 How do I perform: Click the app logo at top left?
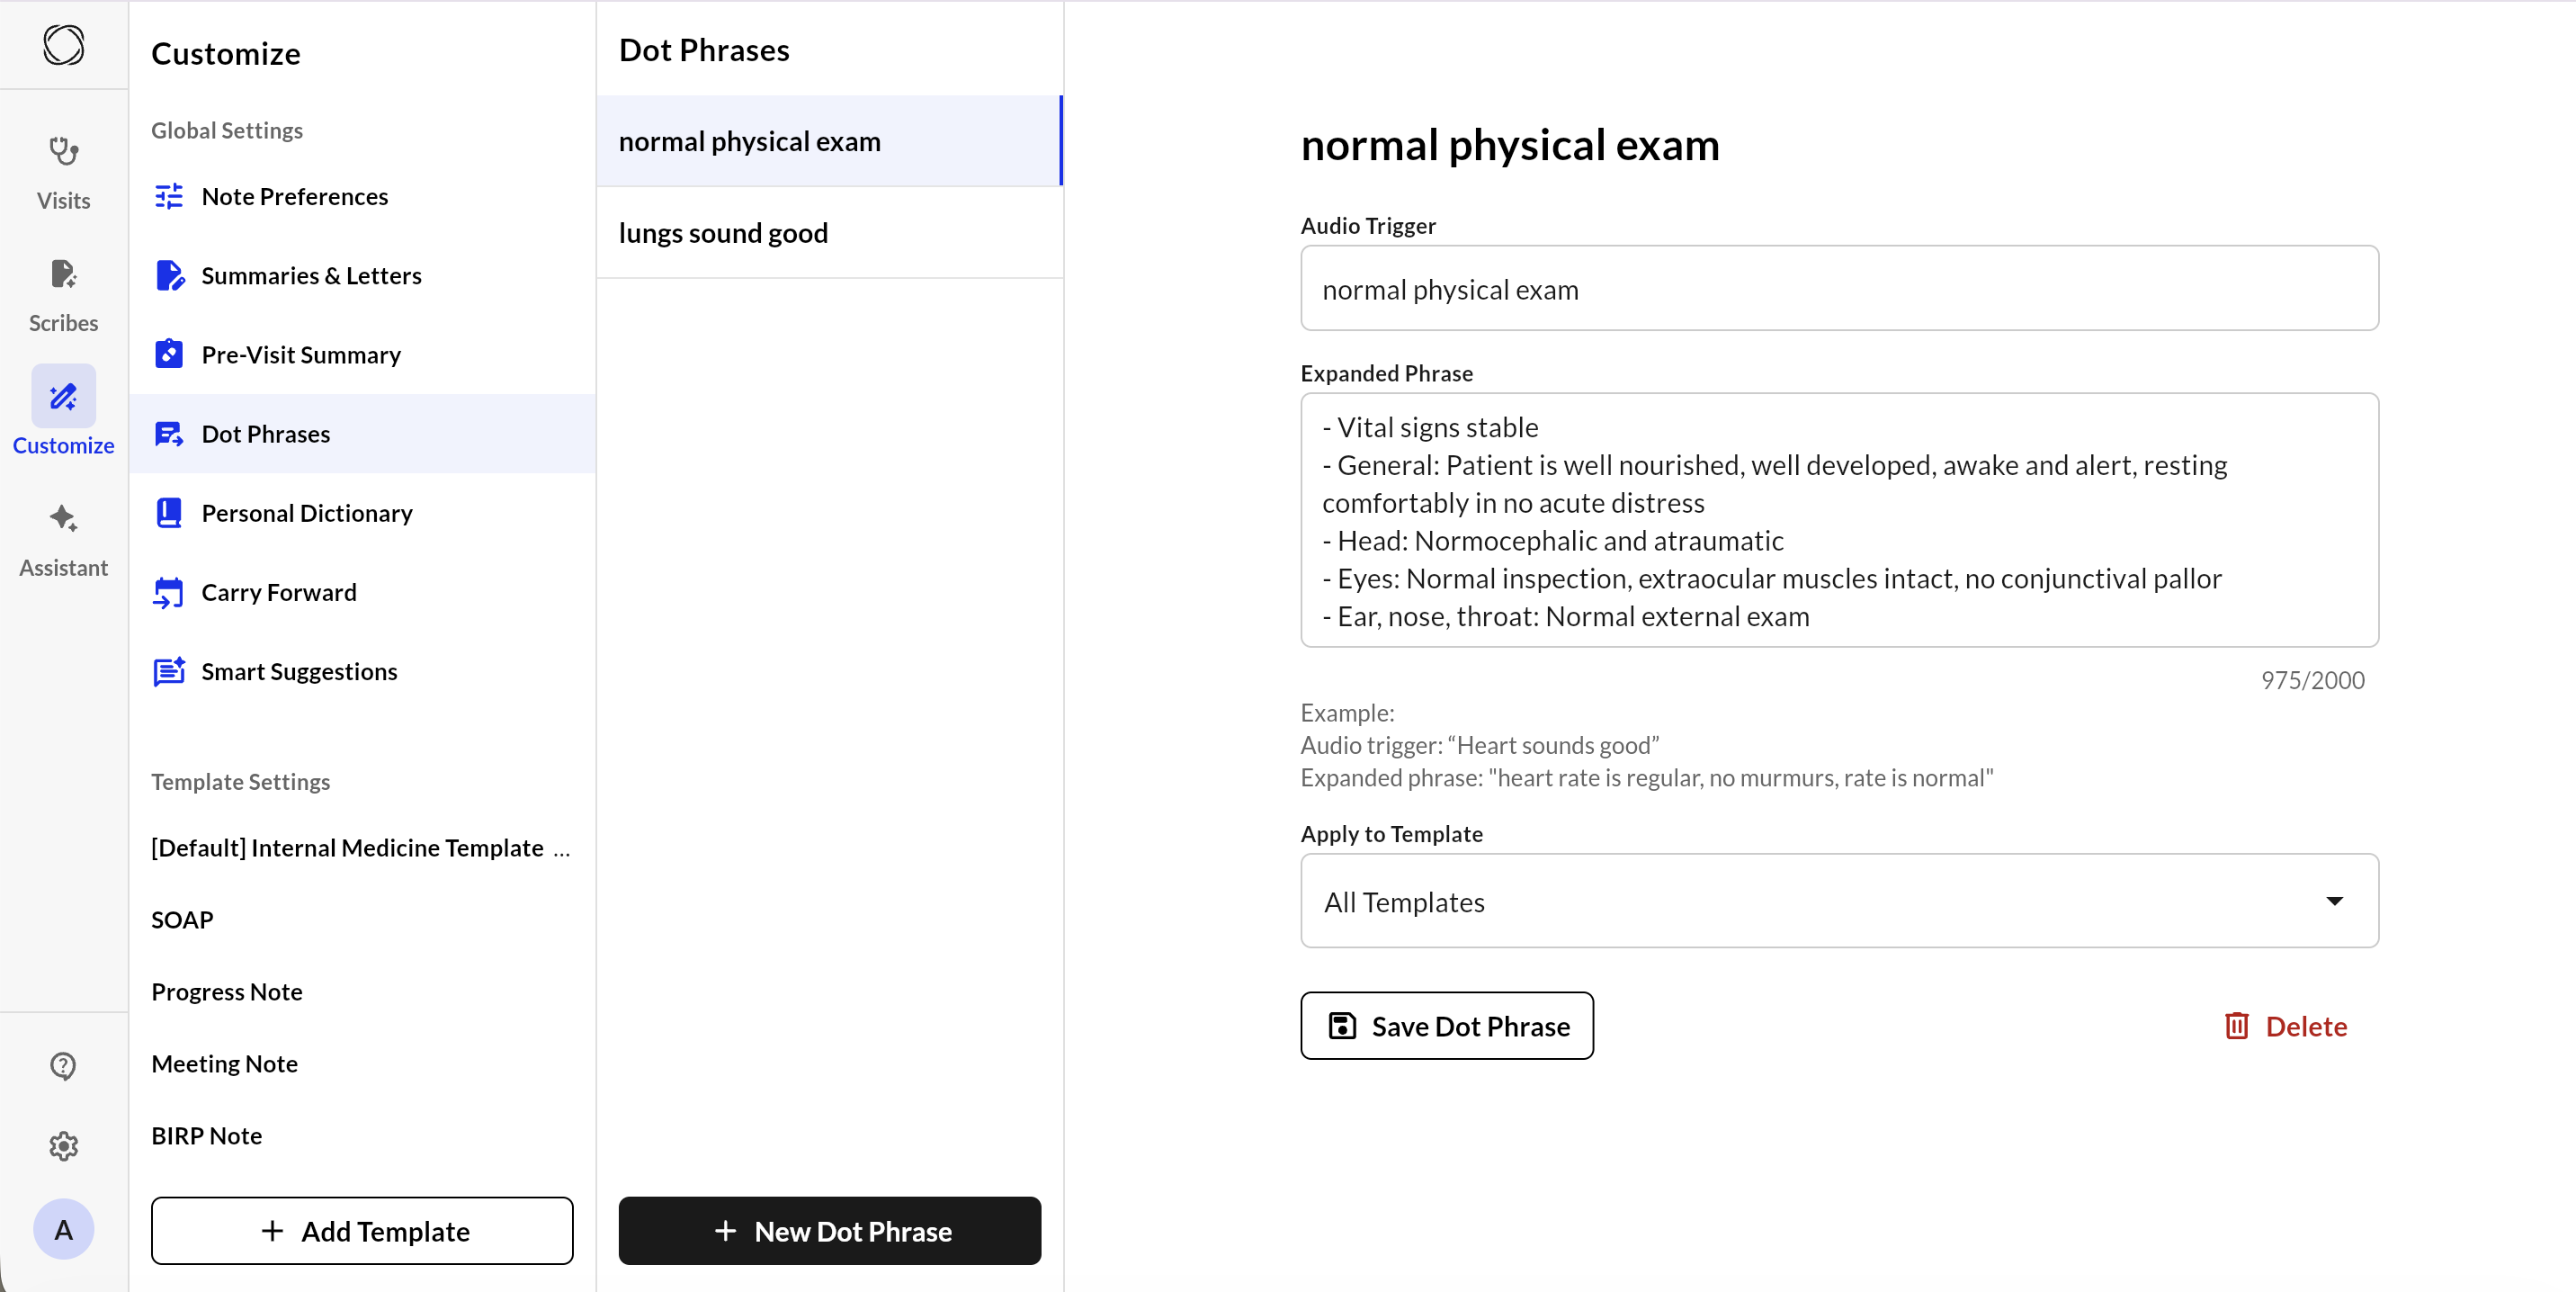pos(63,45)
